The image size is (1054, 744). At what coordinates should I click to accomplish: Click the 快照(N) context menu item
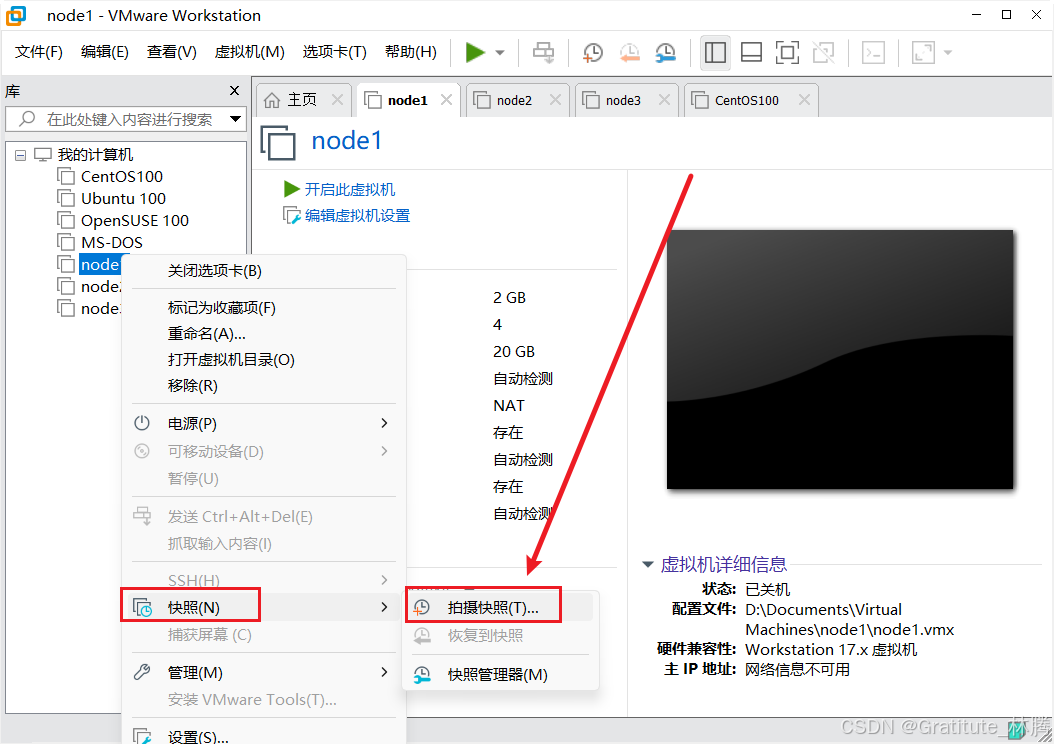(265, 608)
